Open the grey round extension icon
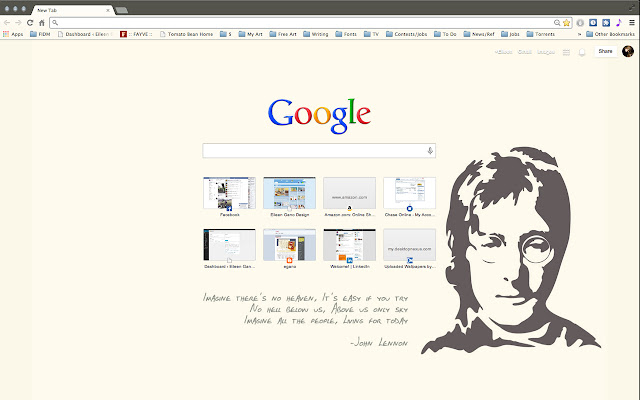This screenshot has width=640, height=400. [580, 23]
